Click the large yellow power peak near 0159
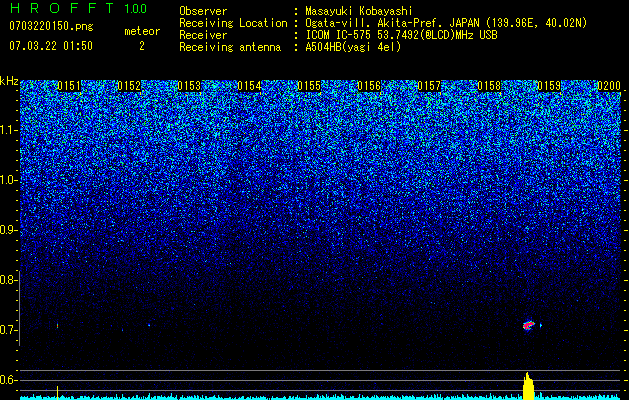Viewport: 629px width, 400px height. click(x=528, y=386)
